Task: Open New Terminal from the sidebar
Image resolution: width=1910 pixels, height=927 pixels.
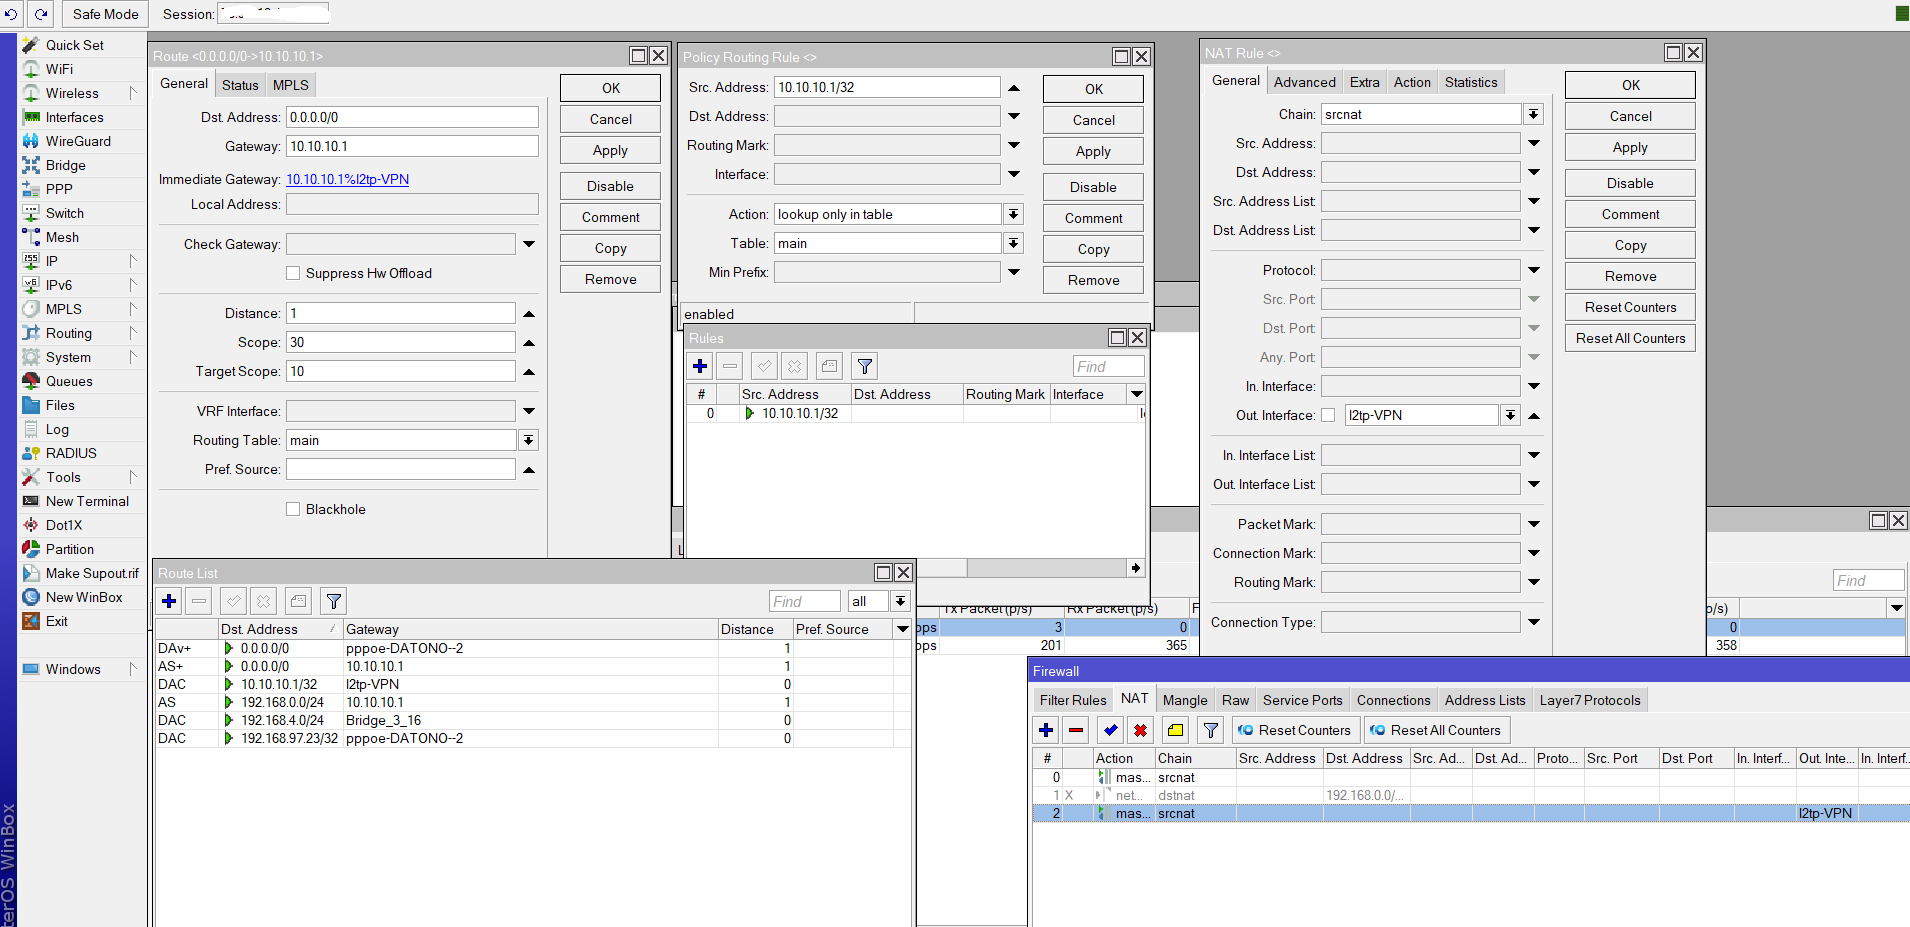Action: point(87,501)
